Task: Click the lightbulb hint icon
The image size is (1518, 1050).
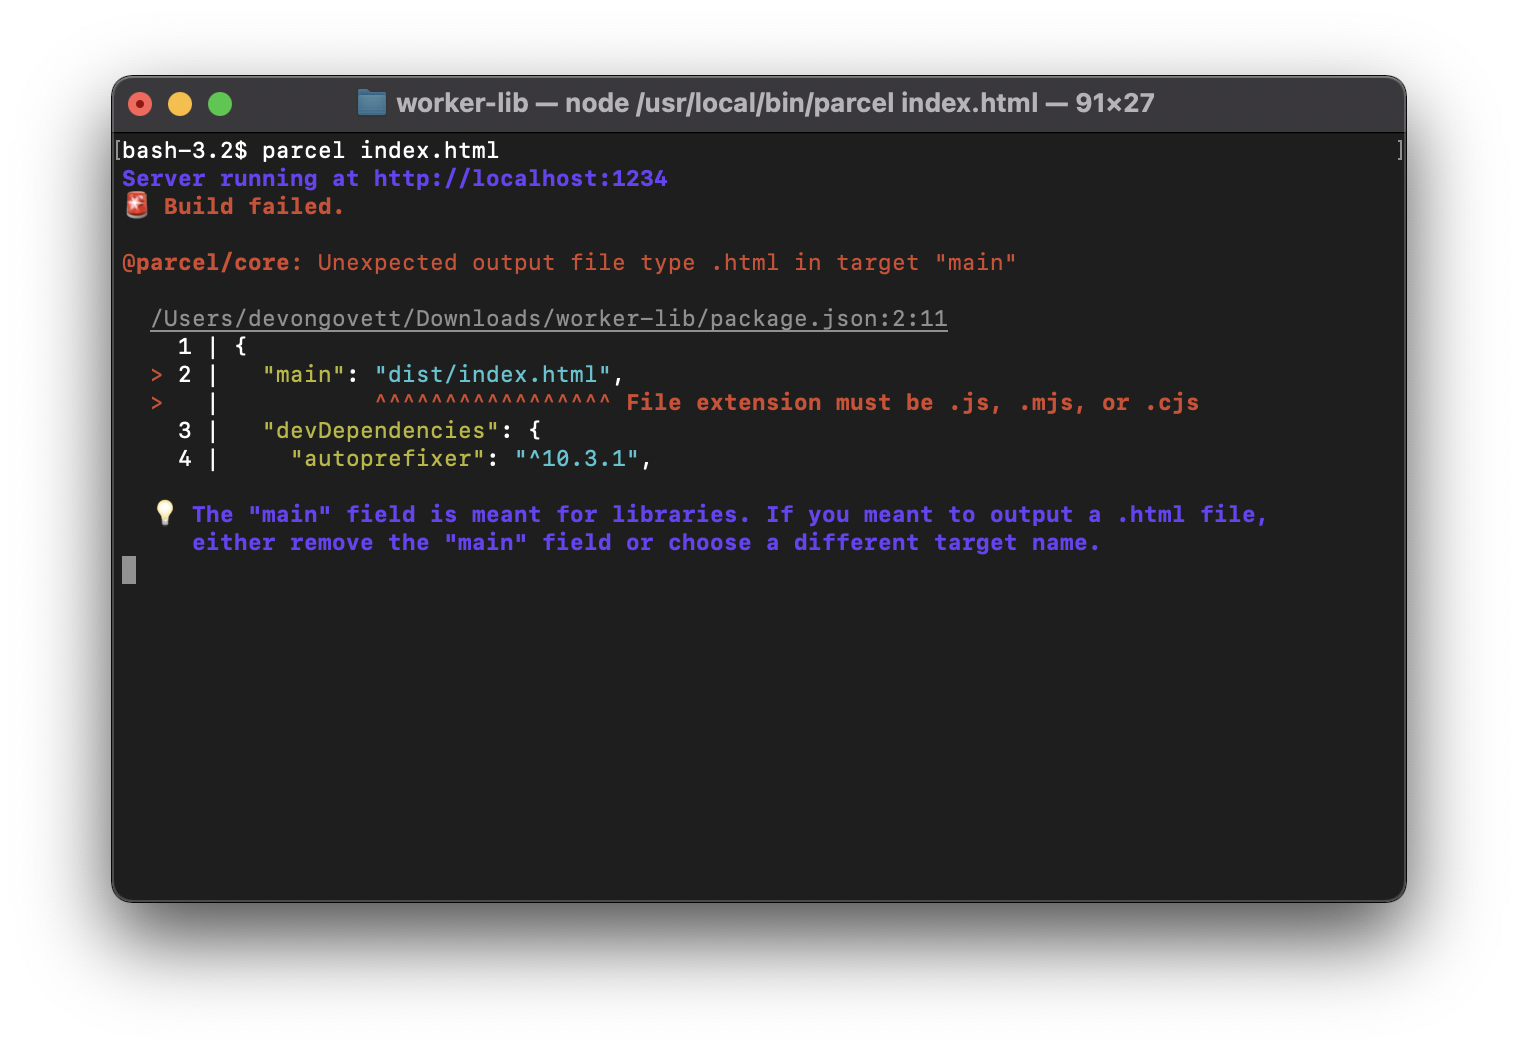Action: click(x=164, y=512)
